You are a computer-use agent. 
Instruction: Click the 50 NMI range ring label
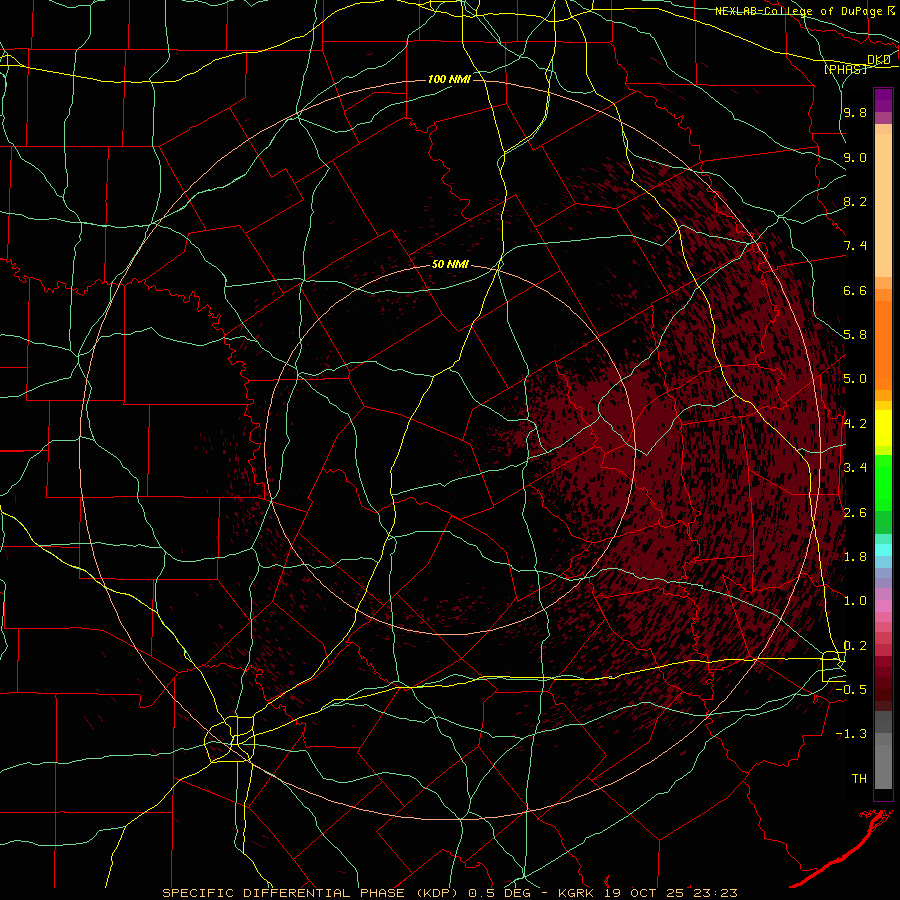[450, 265]
